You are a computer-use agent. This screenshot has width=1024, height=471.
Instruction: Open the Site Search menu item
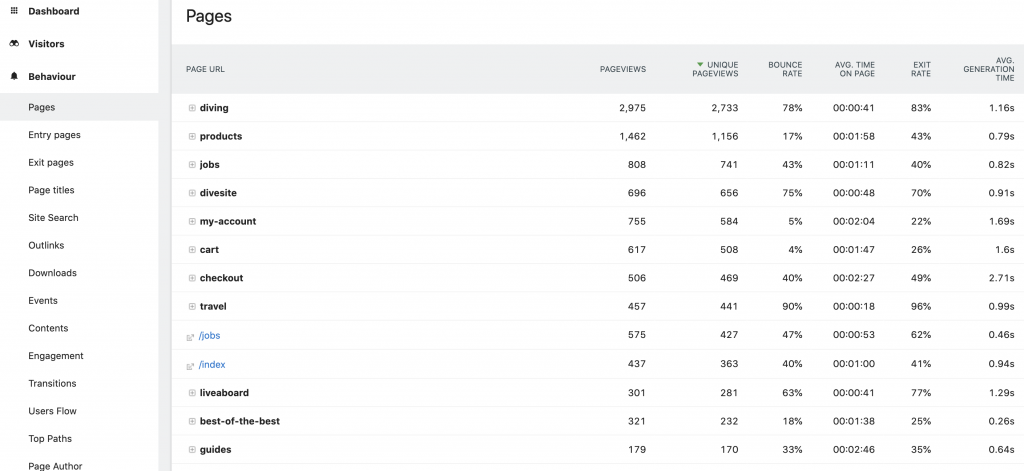coord(53,218)
